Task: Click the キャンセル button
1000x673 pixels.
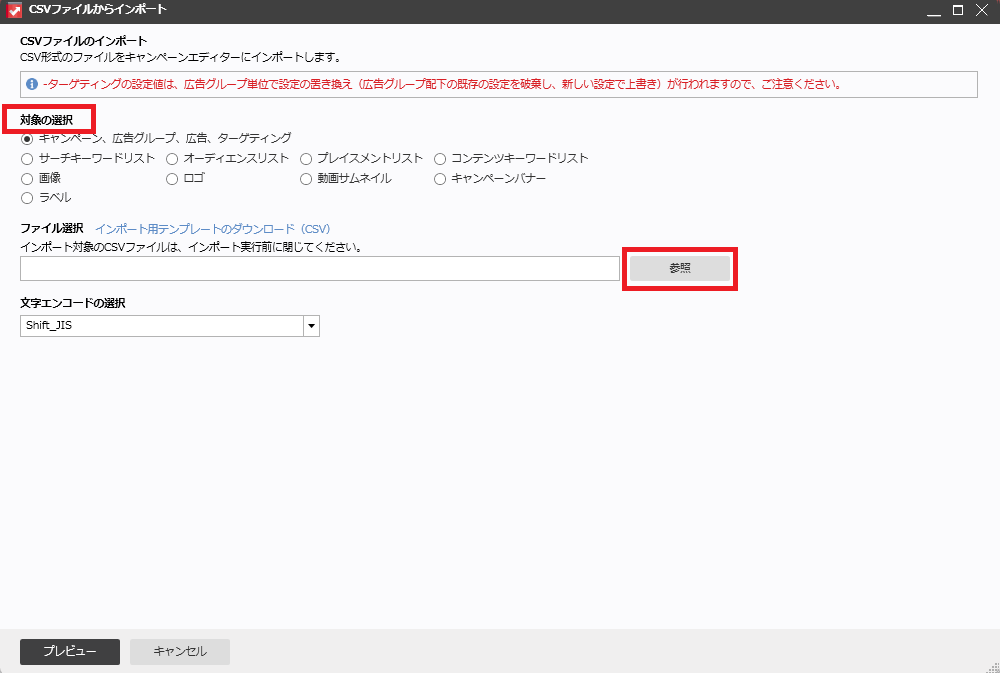Action: [180, 651]
